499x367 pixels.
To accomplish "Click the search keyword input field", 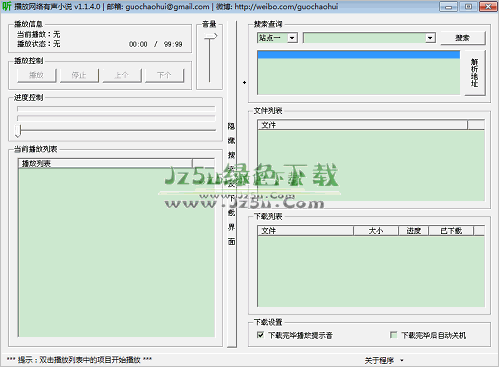I will point(365,38).
